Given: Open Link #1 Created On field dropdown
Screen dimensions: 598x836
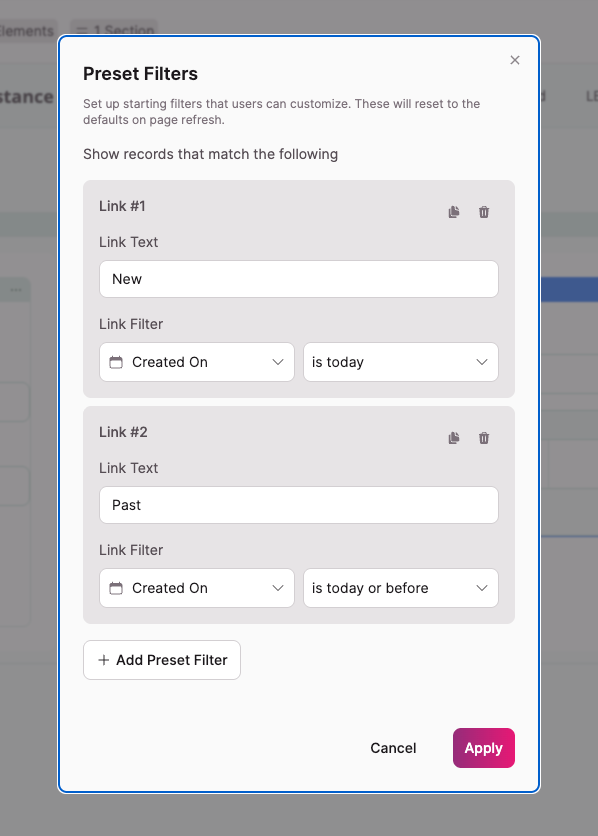Looking at the screenshot, I should pos(197,362).
